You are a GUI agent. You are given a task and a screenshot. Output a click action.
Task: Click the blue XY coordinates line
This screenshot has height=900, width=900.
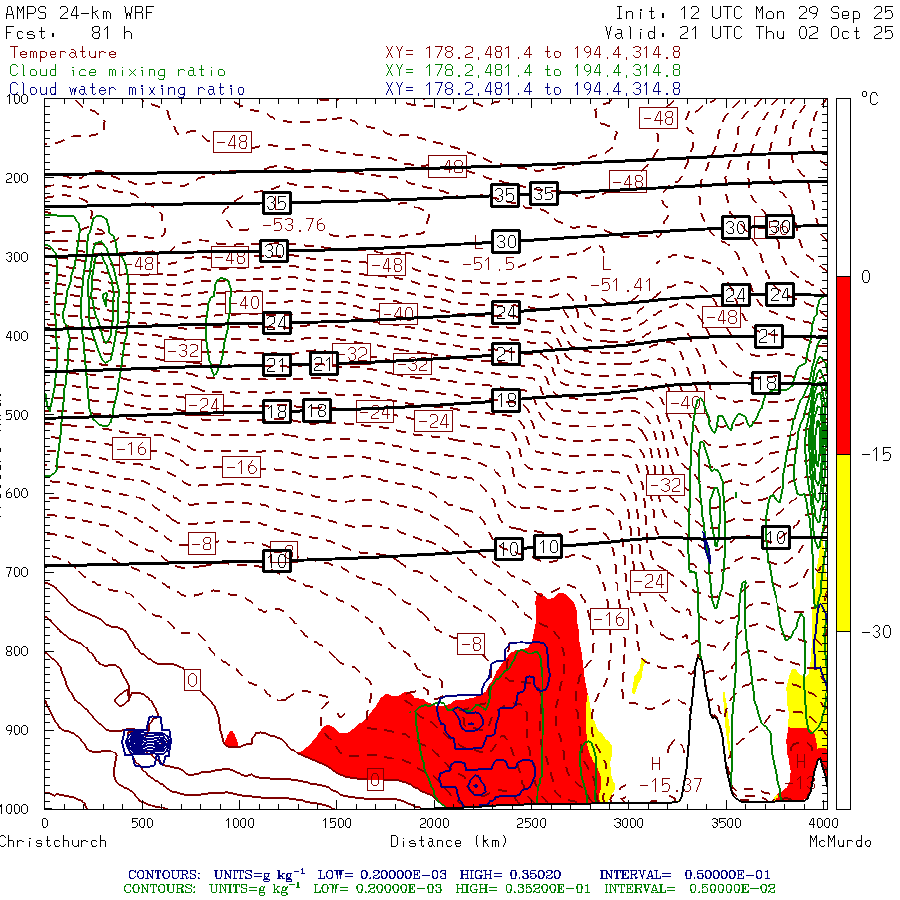(x=533, y=89)
